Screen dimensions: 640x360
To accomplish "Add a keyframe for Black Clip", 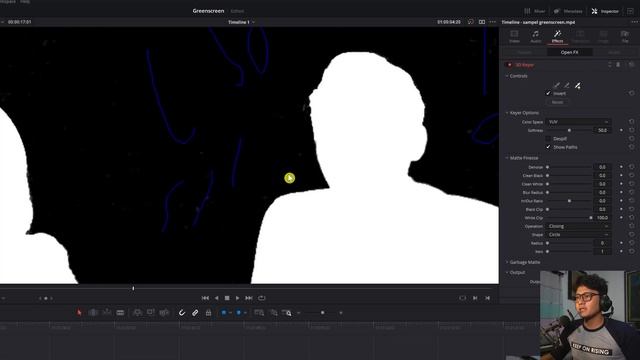I will (621, 209).
